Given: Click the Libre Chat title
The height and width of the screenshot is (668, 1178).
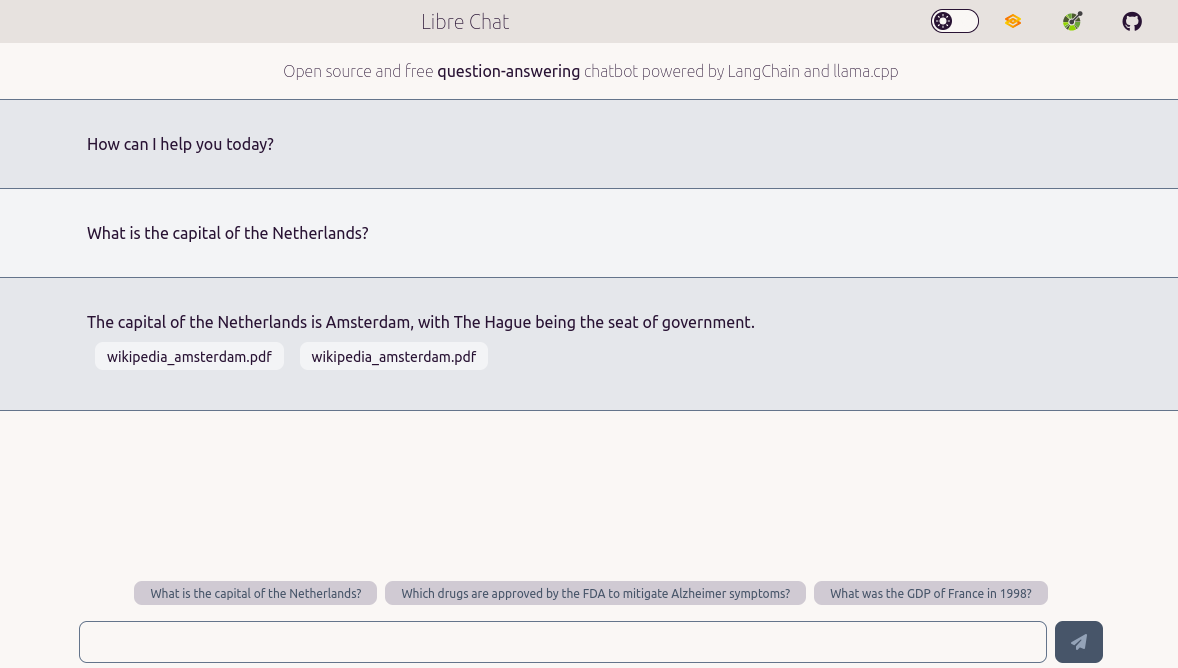Looking at the screenshot, I should 466,21.
